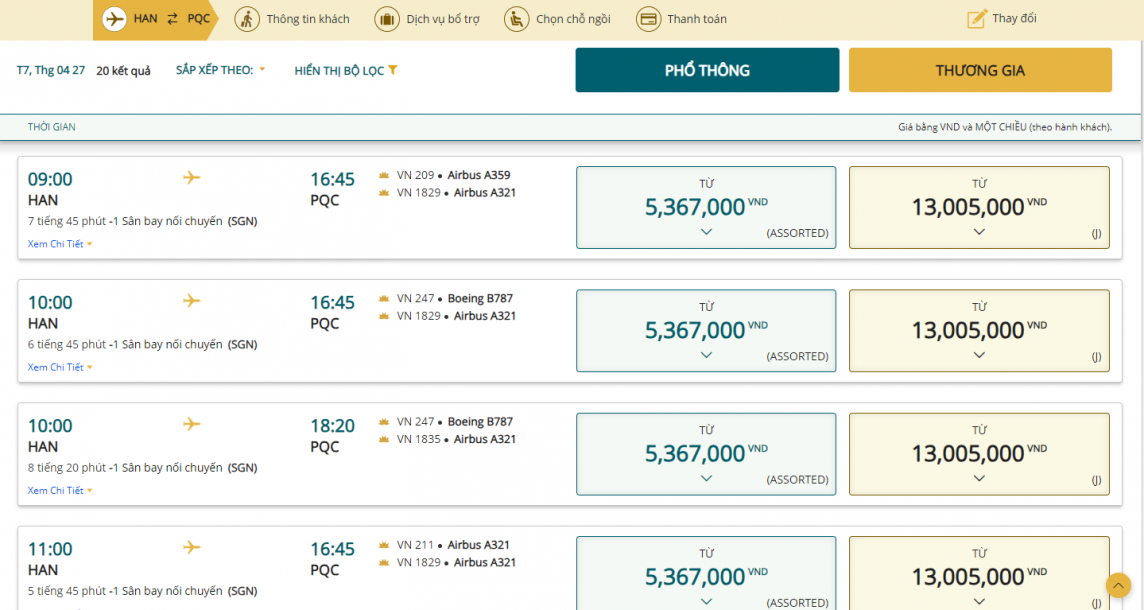Click the airplane icon in HAN-PQC step

tap(115, 19)
